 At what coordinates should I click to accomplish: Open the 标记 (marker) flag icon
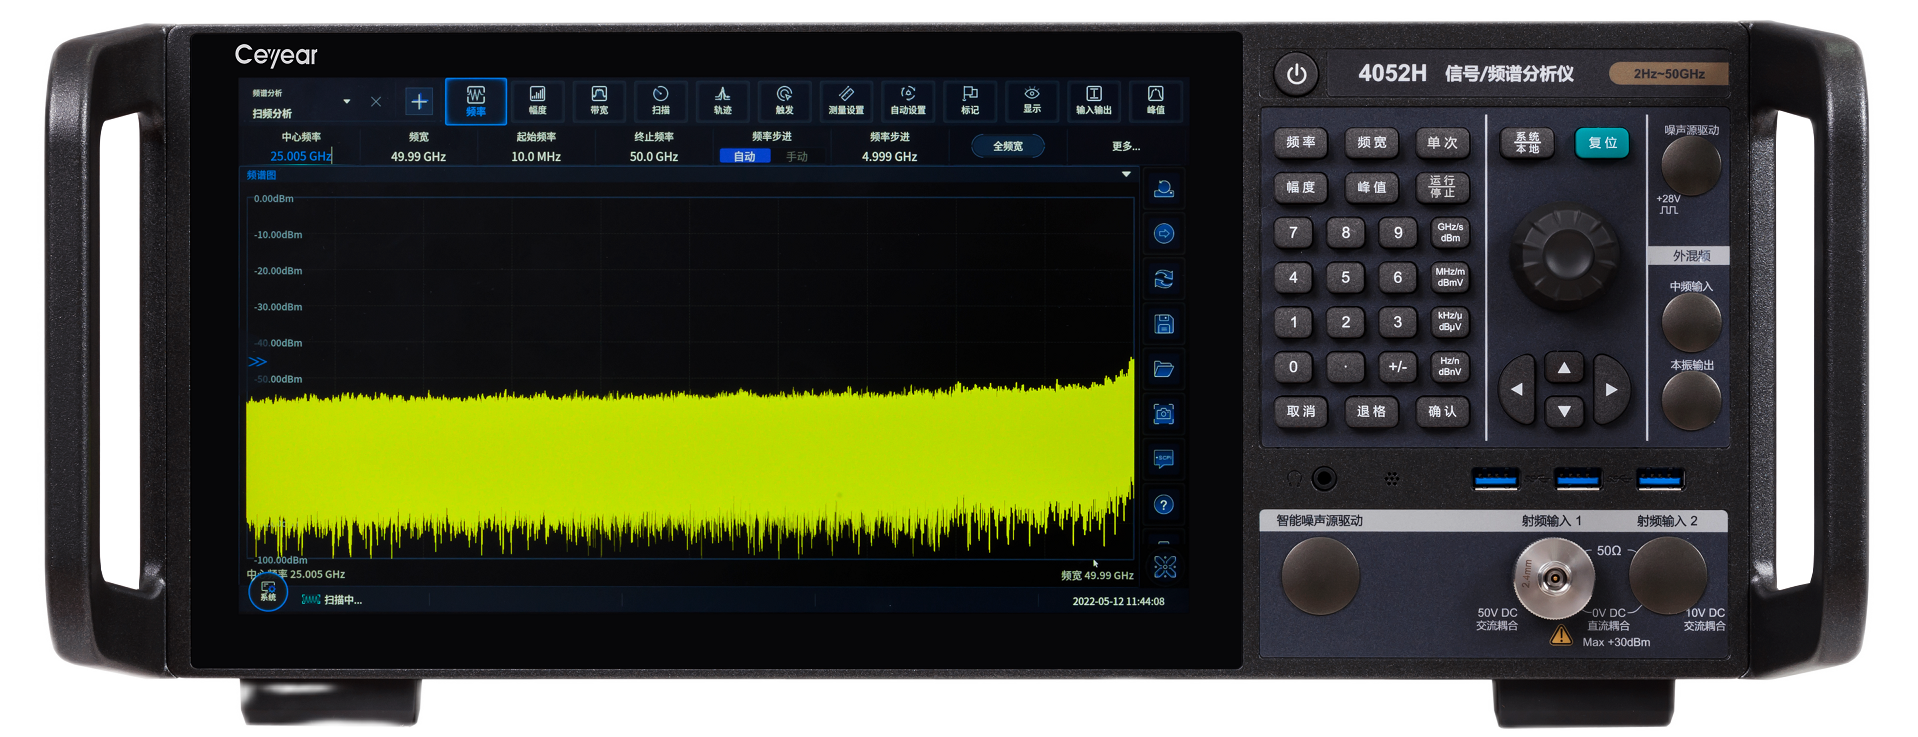(969, 100)
